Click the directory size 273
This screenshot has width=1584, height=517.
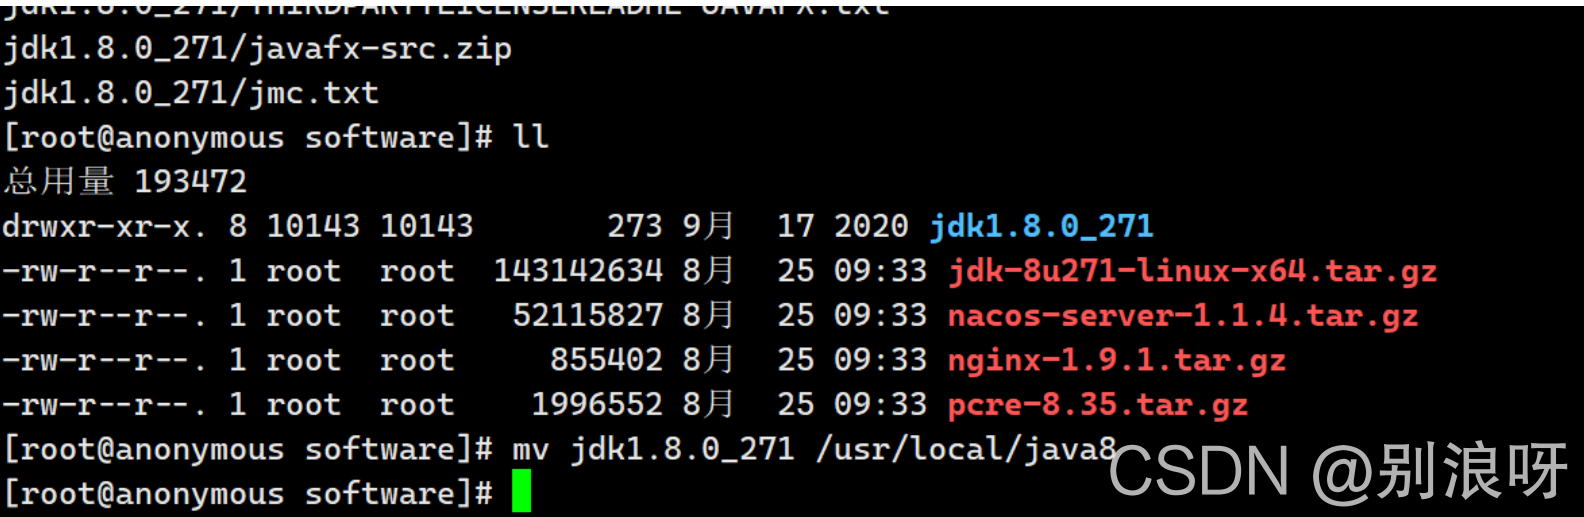(634, 227)
